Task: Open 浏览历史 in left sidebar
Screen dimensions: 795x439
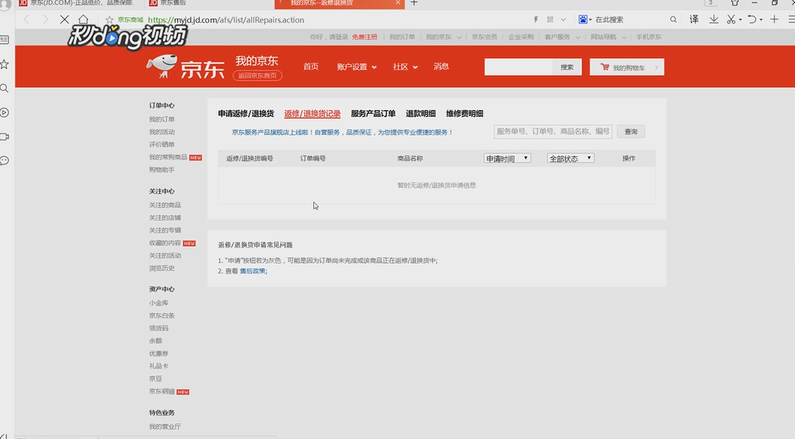Action: 162,268
